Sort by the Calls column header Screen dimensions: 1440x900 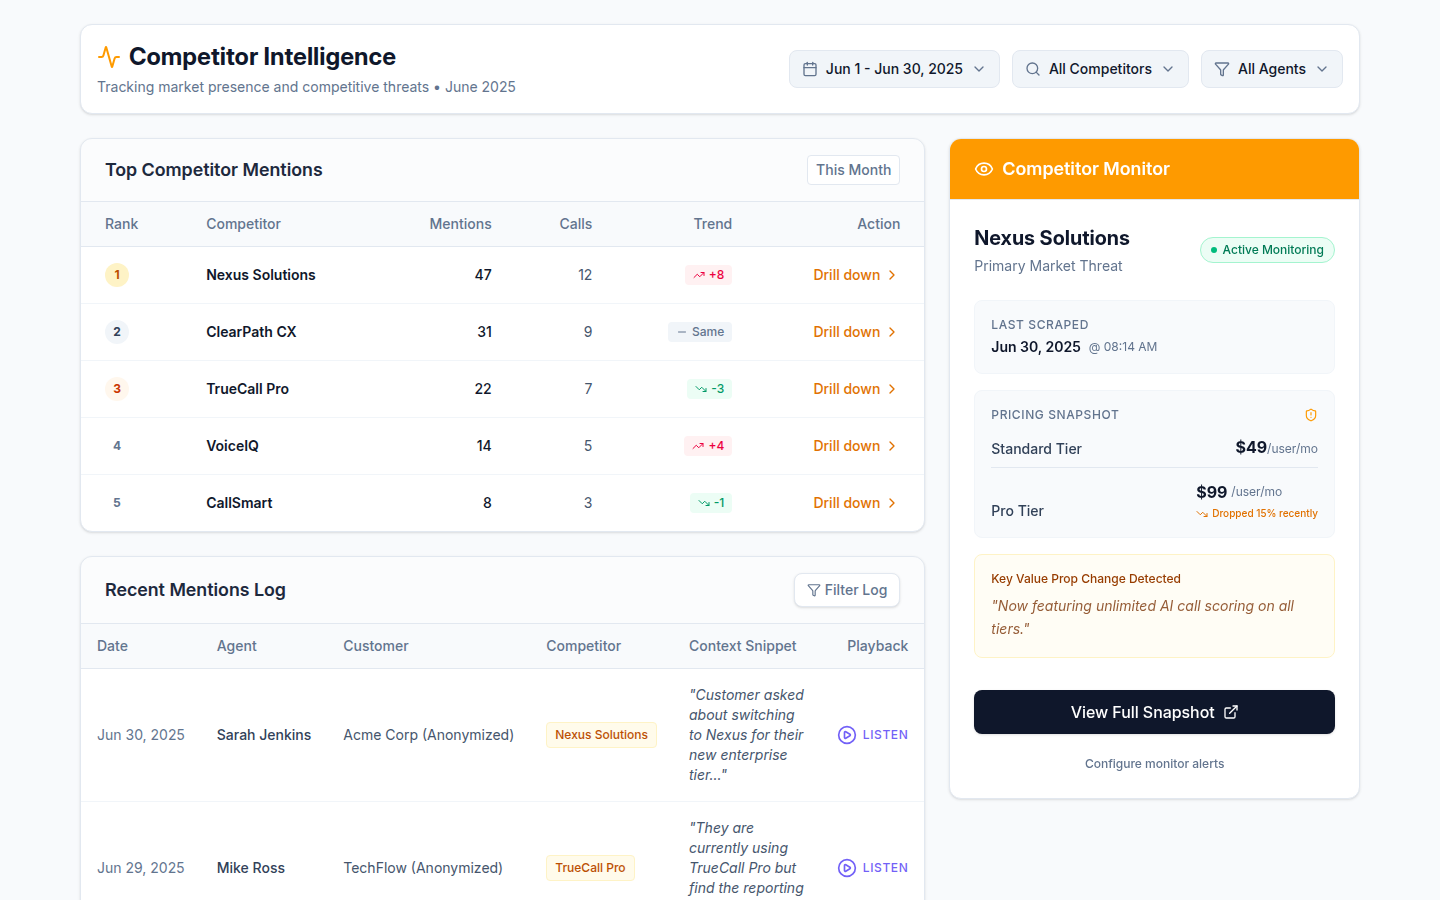[x=576, y=224]
